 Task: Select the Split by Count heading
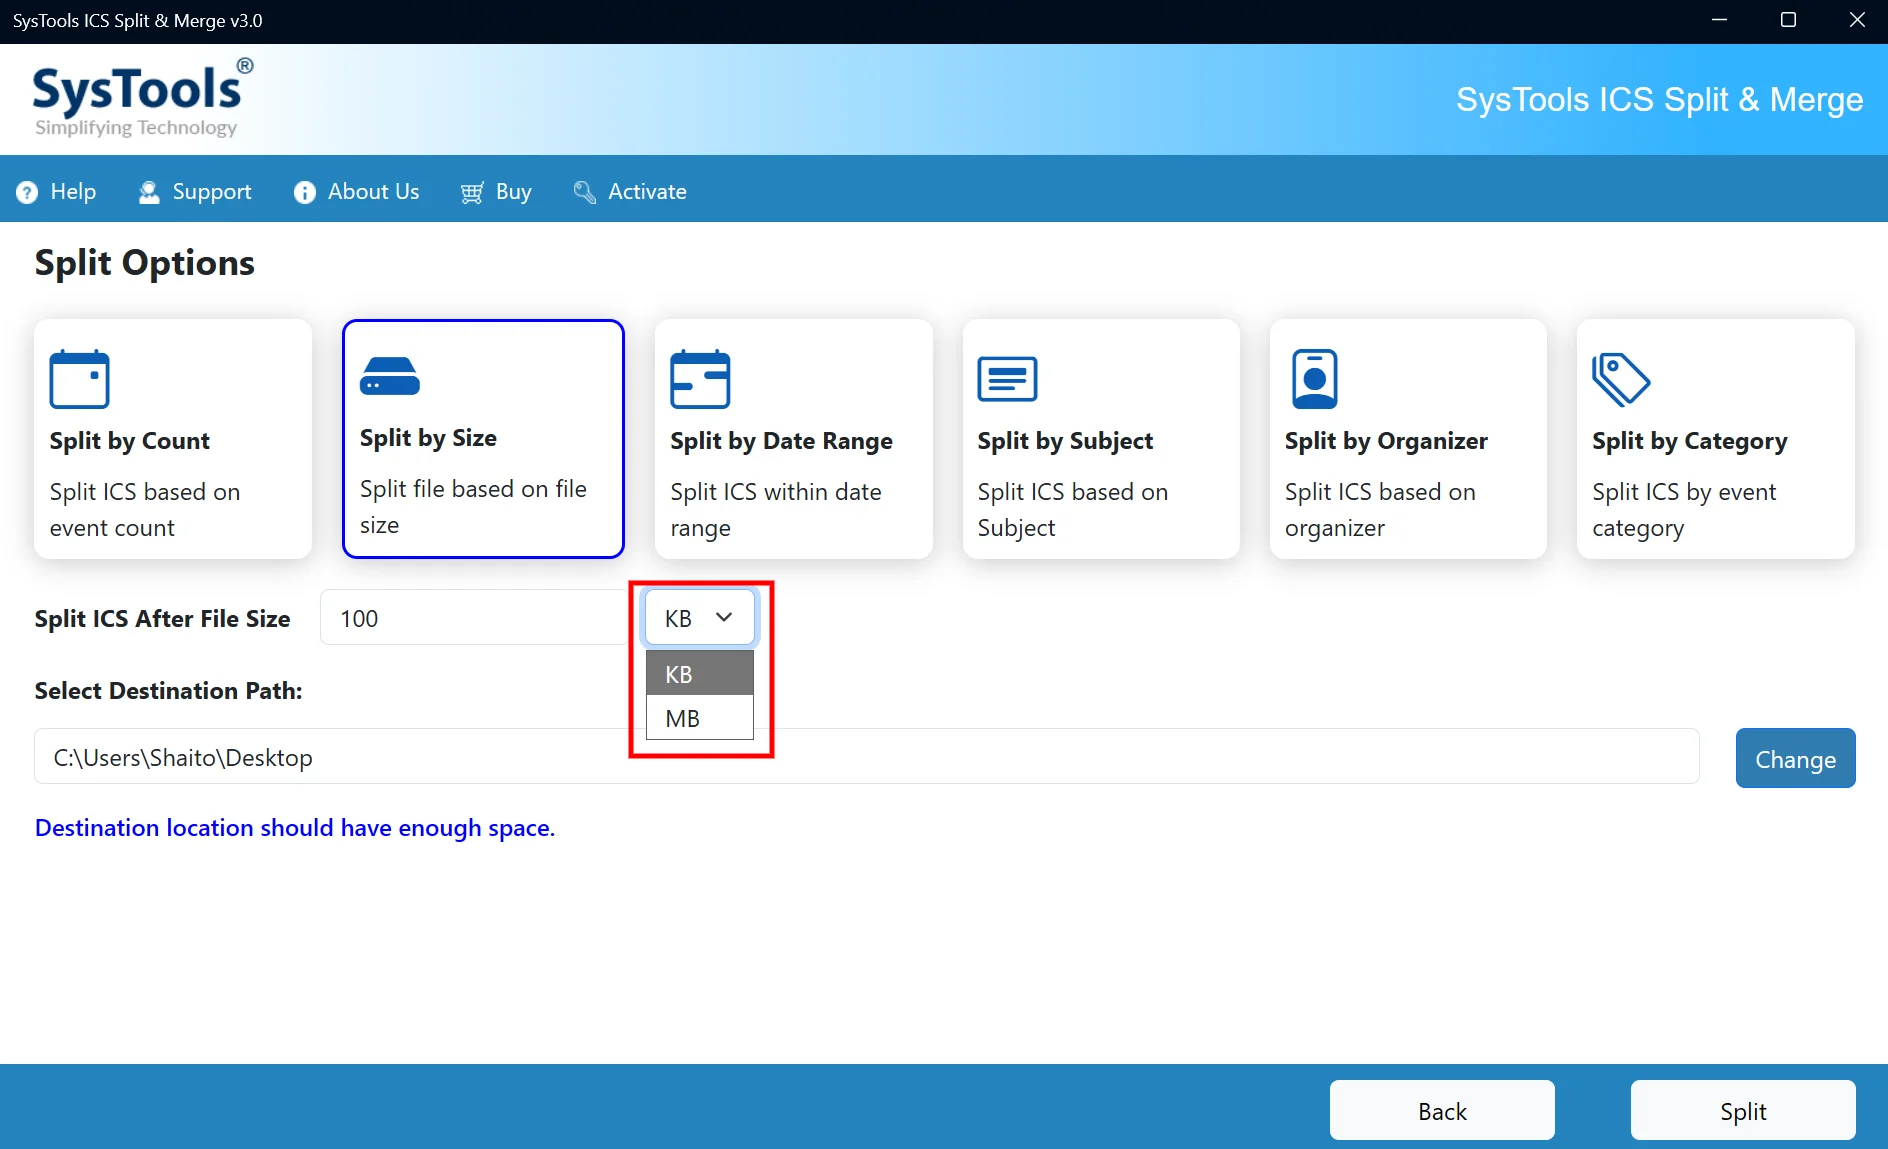point(130,441)
